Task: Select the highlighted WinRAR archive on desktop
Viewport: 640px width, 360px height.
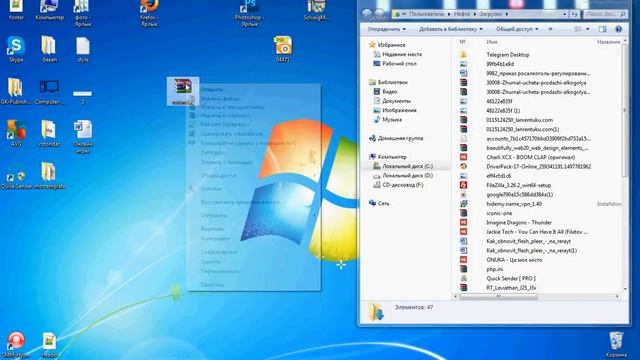Action: (183, 91)
